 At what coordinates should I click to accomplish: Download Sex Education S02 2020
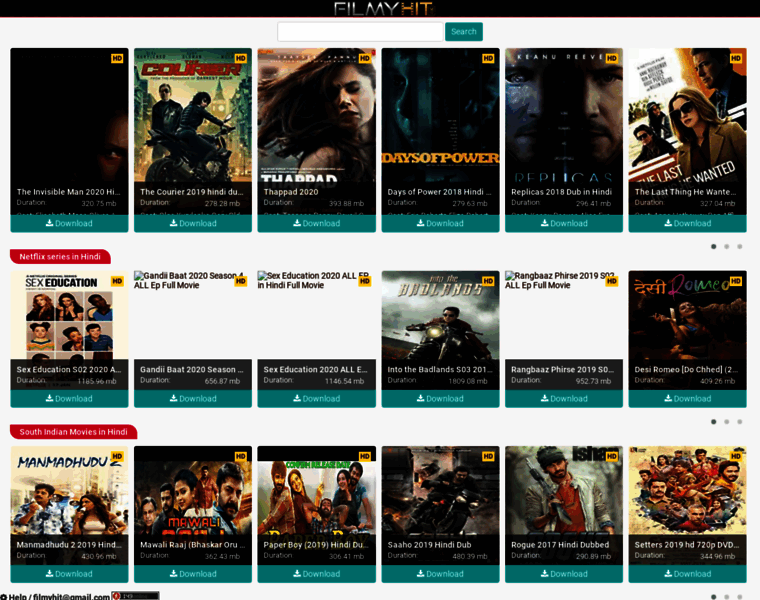click(69, 398)
